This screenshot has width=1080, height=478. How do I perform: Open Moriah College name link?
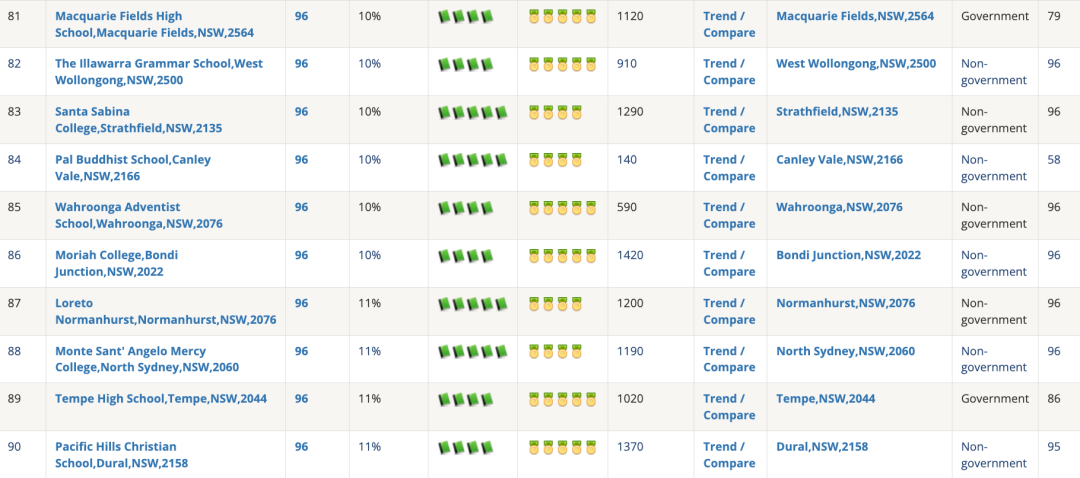(116, 263)
